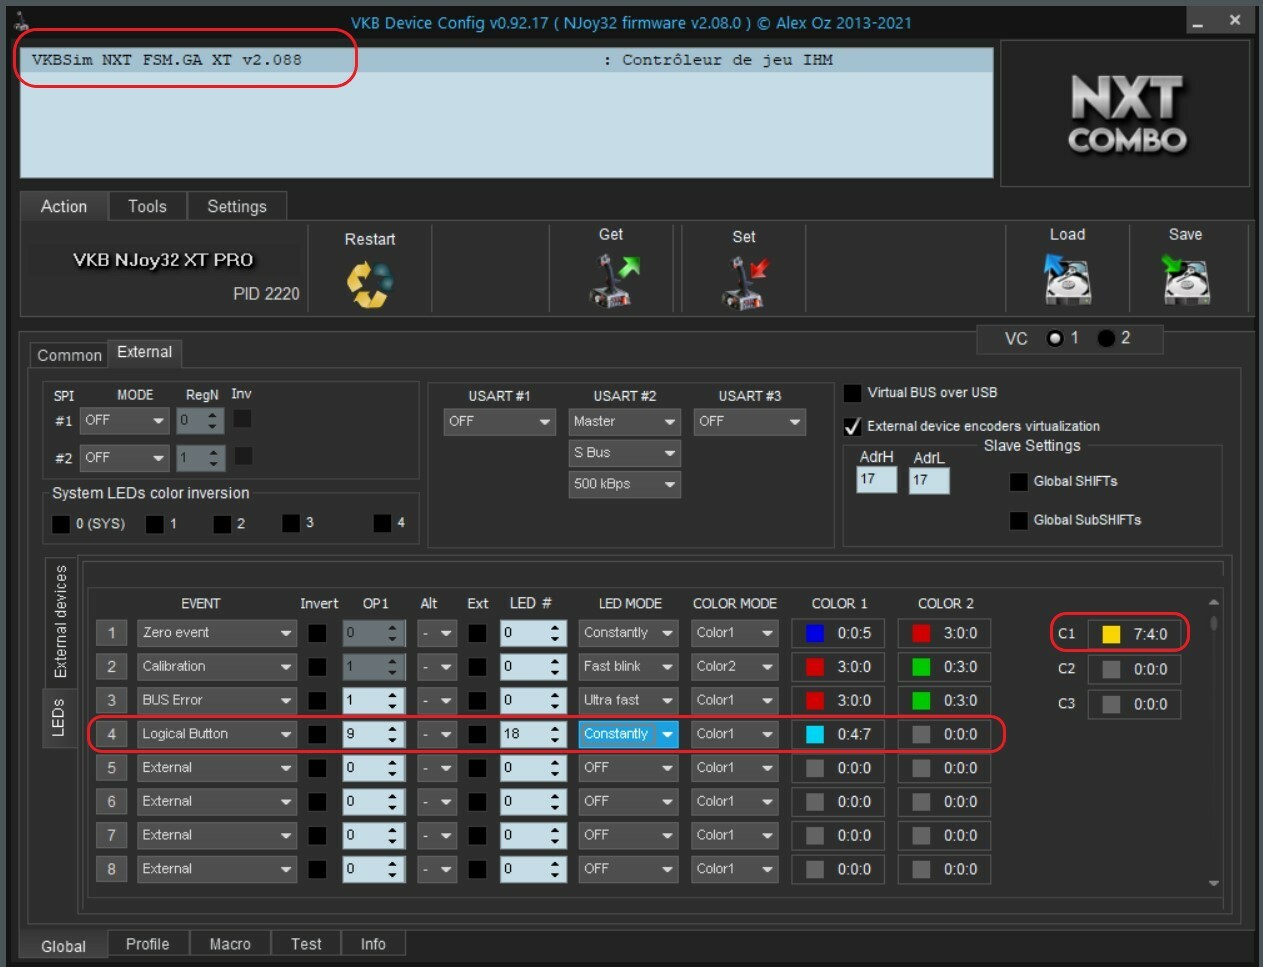The width and height of the screenshot is (1263, 967).
Task: Click the Save disk icon
Action: (x=1185, y=279)
